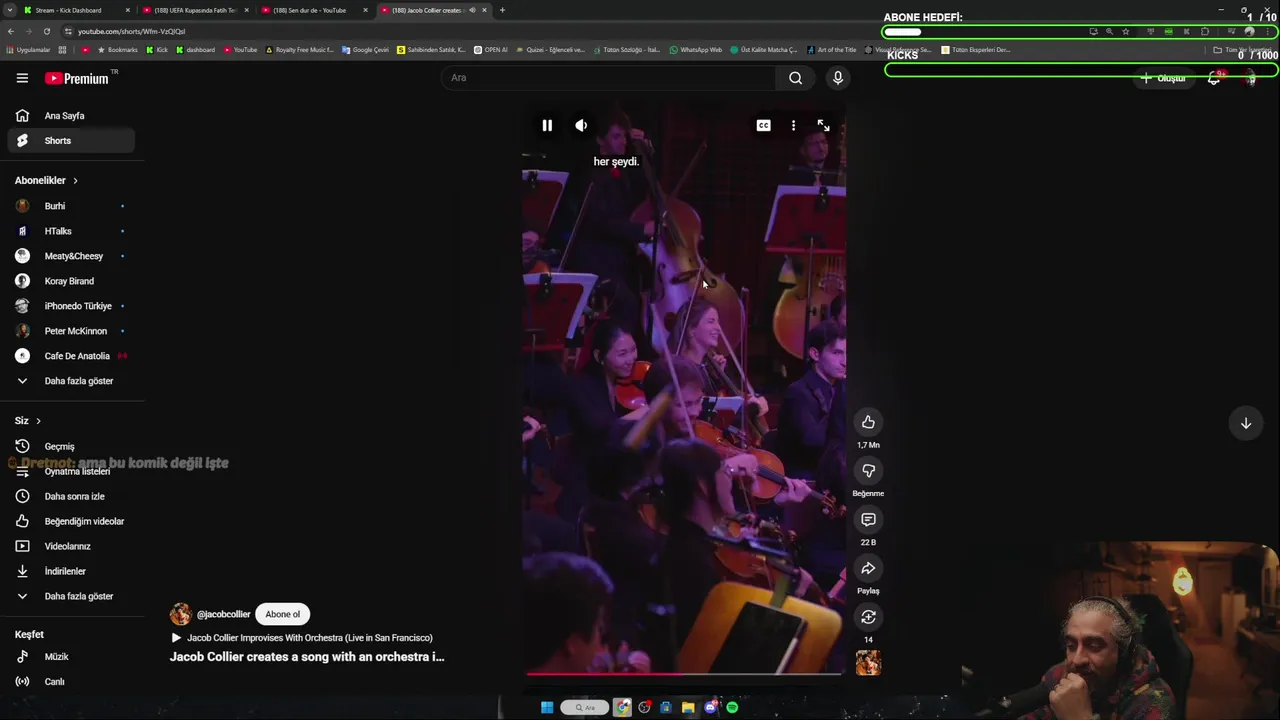The width and height of the screenshot is (1280, 720).
Task: Open Daha sonra izle watch later
Action: (x=70, y=496)
